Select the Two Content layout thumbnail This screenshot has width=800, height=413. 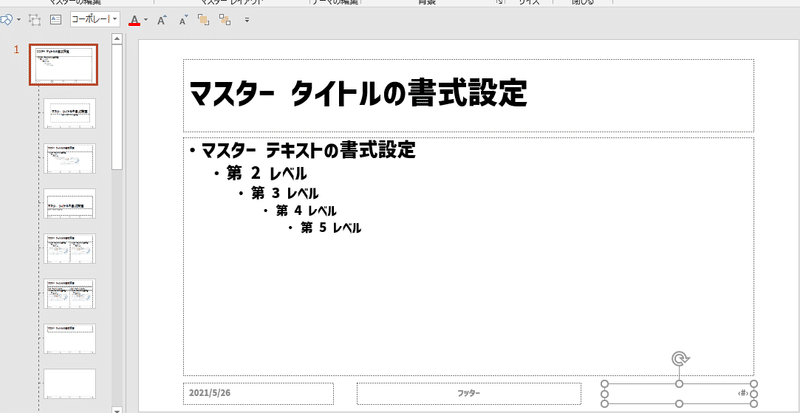tap(69, 248)
